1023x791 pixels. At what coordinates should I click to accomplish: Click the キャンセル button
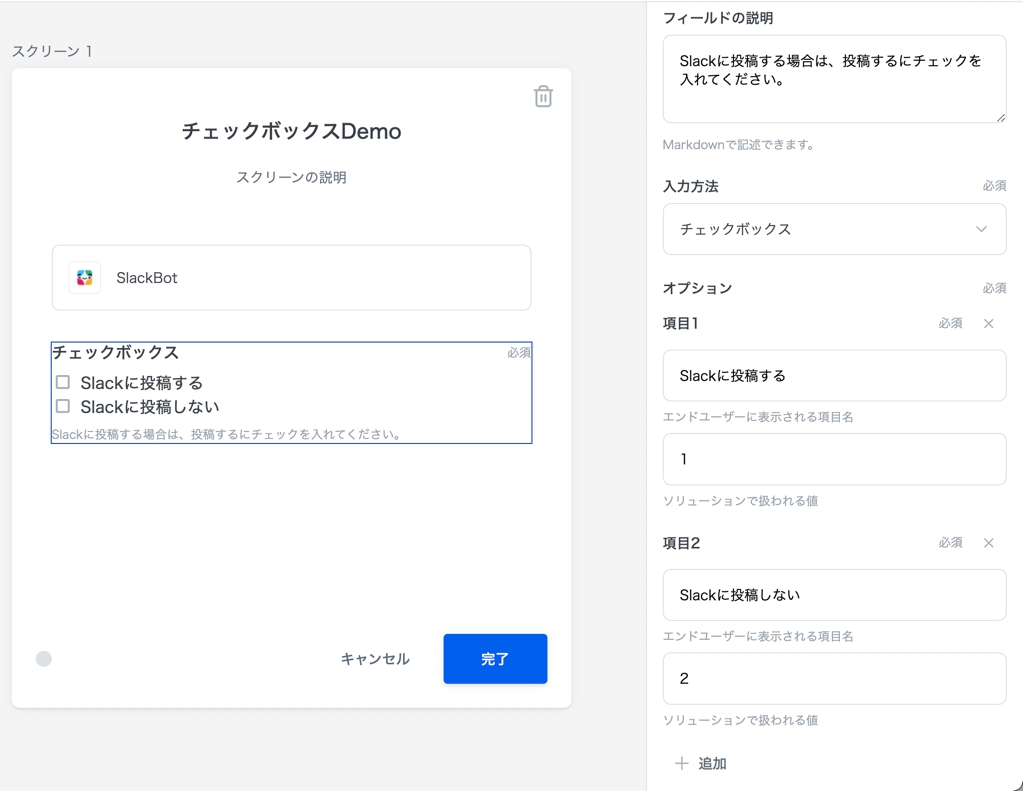click(375, 659)
